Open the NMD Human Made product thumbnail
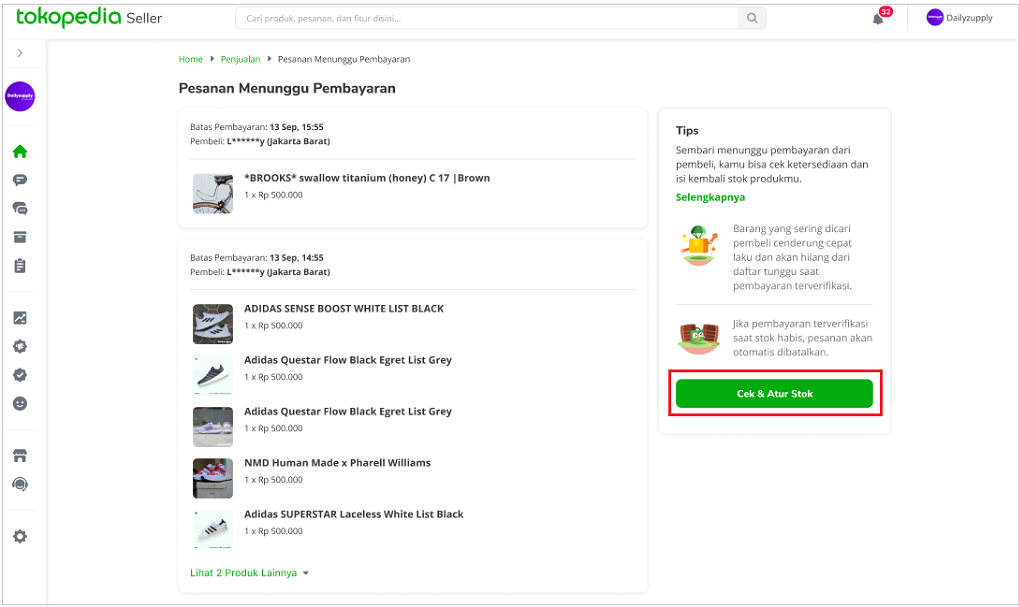The image size is (1019, 607). [213, 478]
